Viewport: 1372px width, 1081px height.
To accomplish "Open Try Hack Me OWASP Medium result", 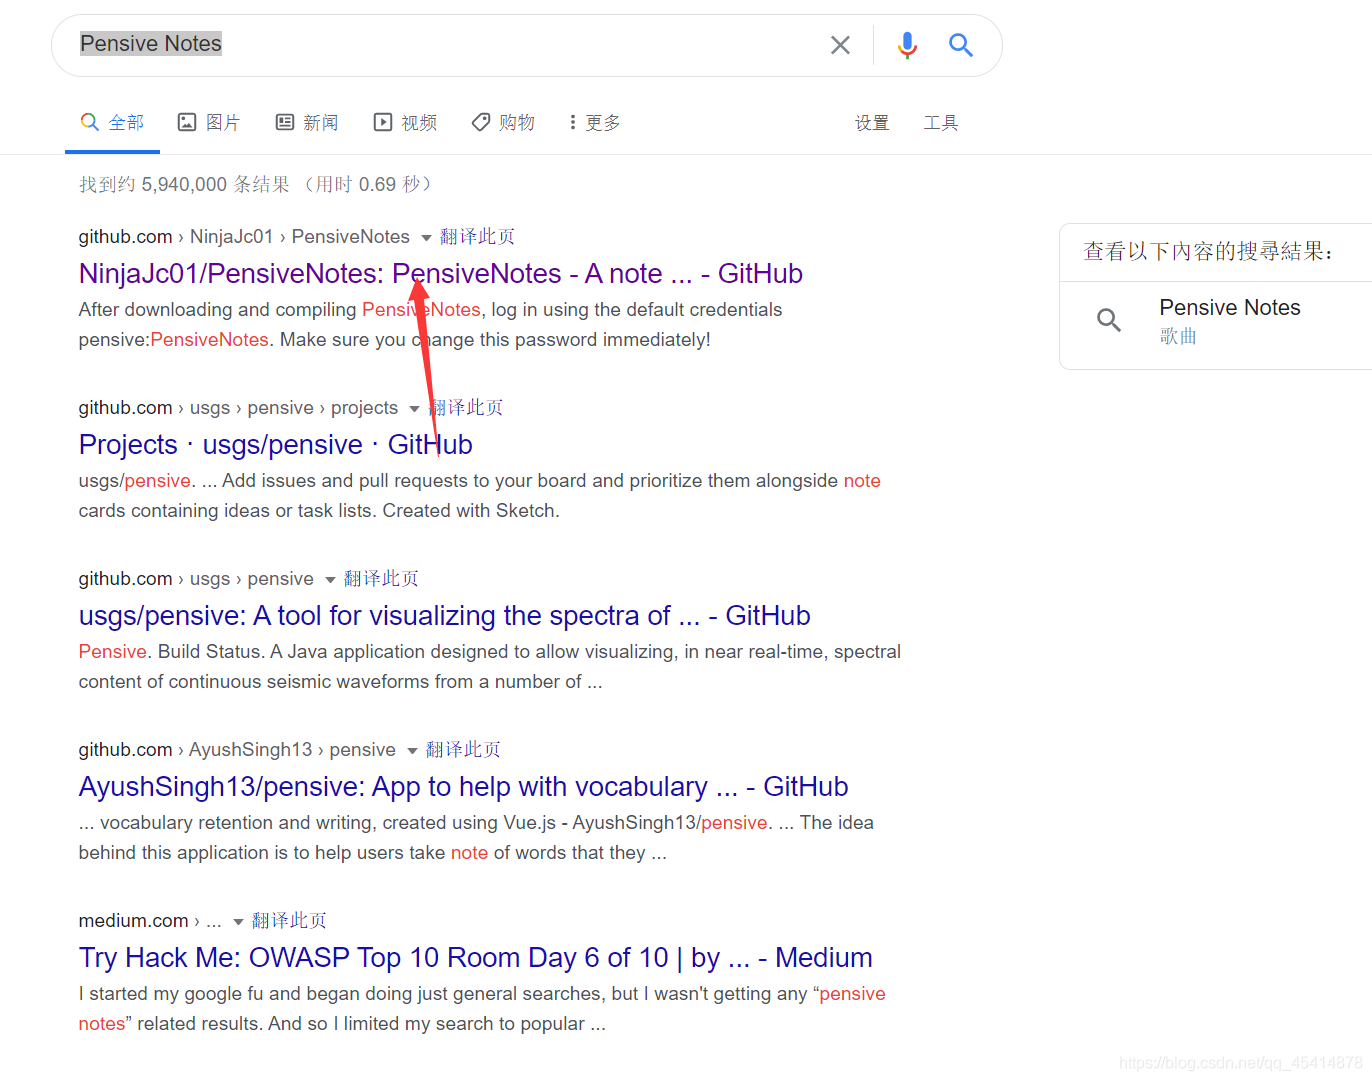I will pyautogui.click(x=476, y=958).
